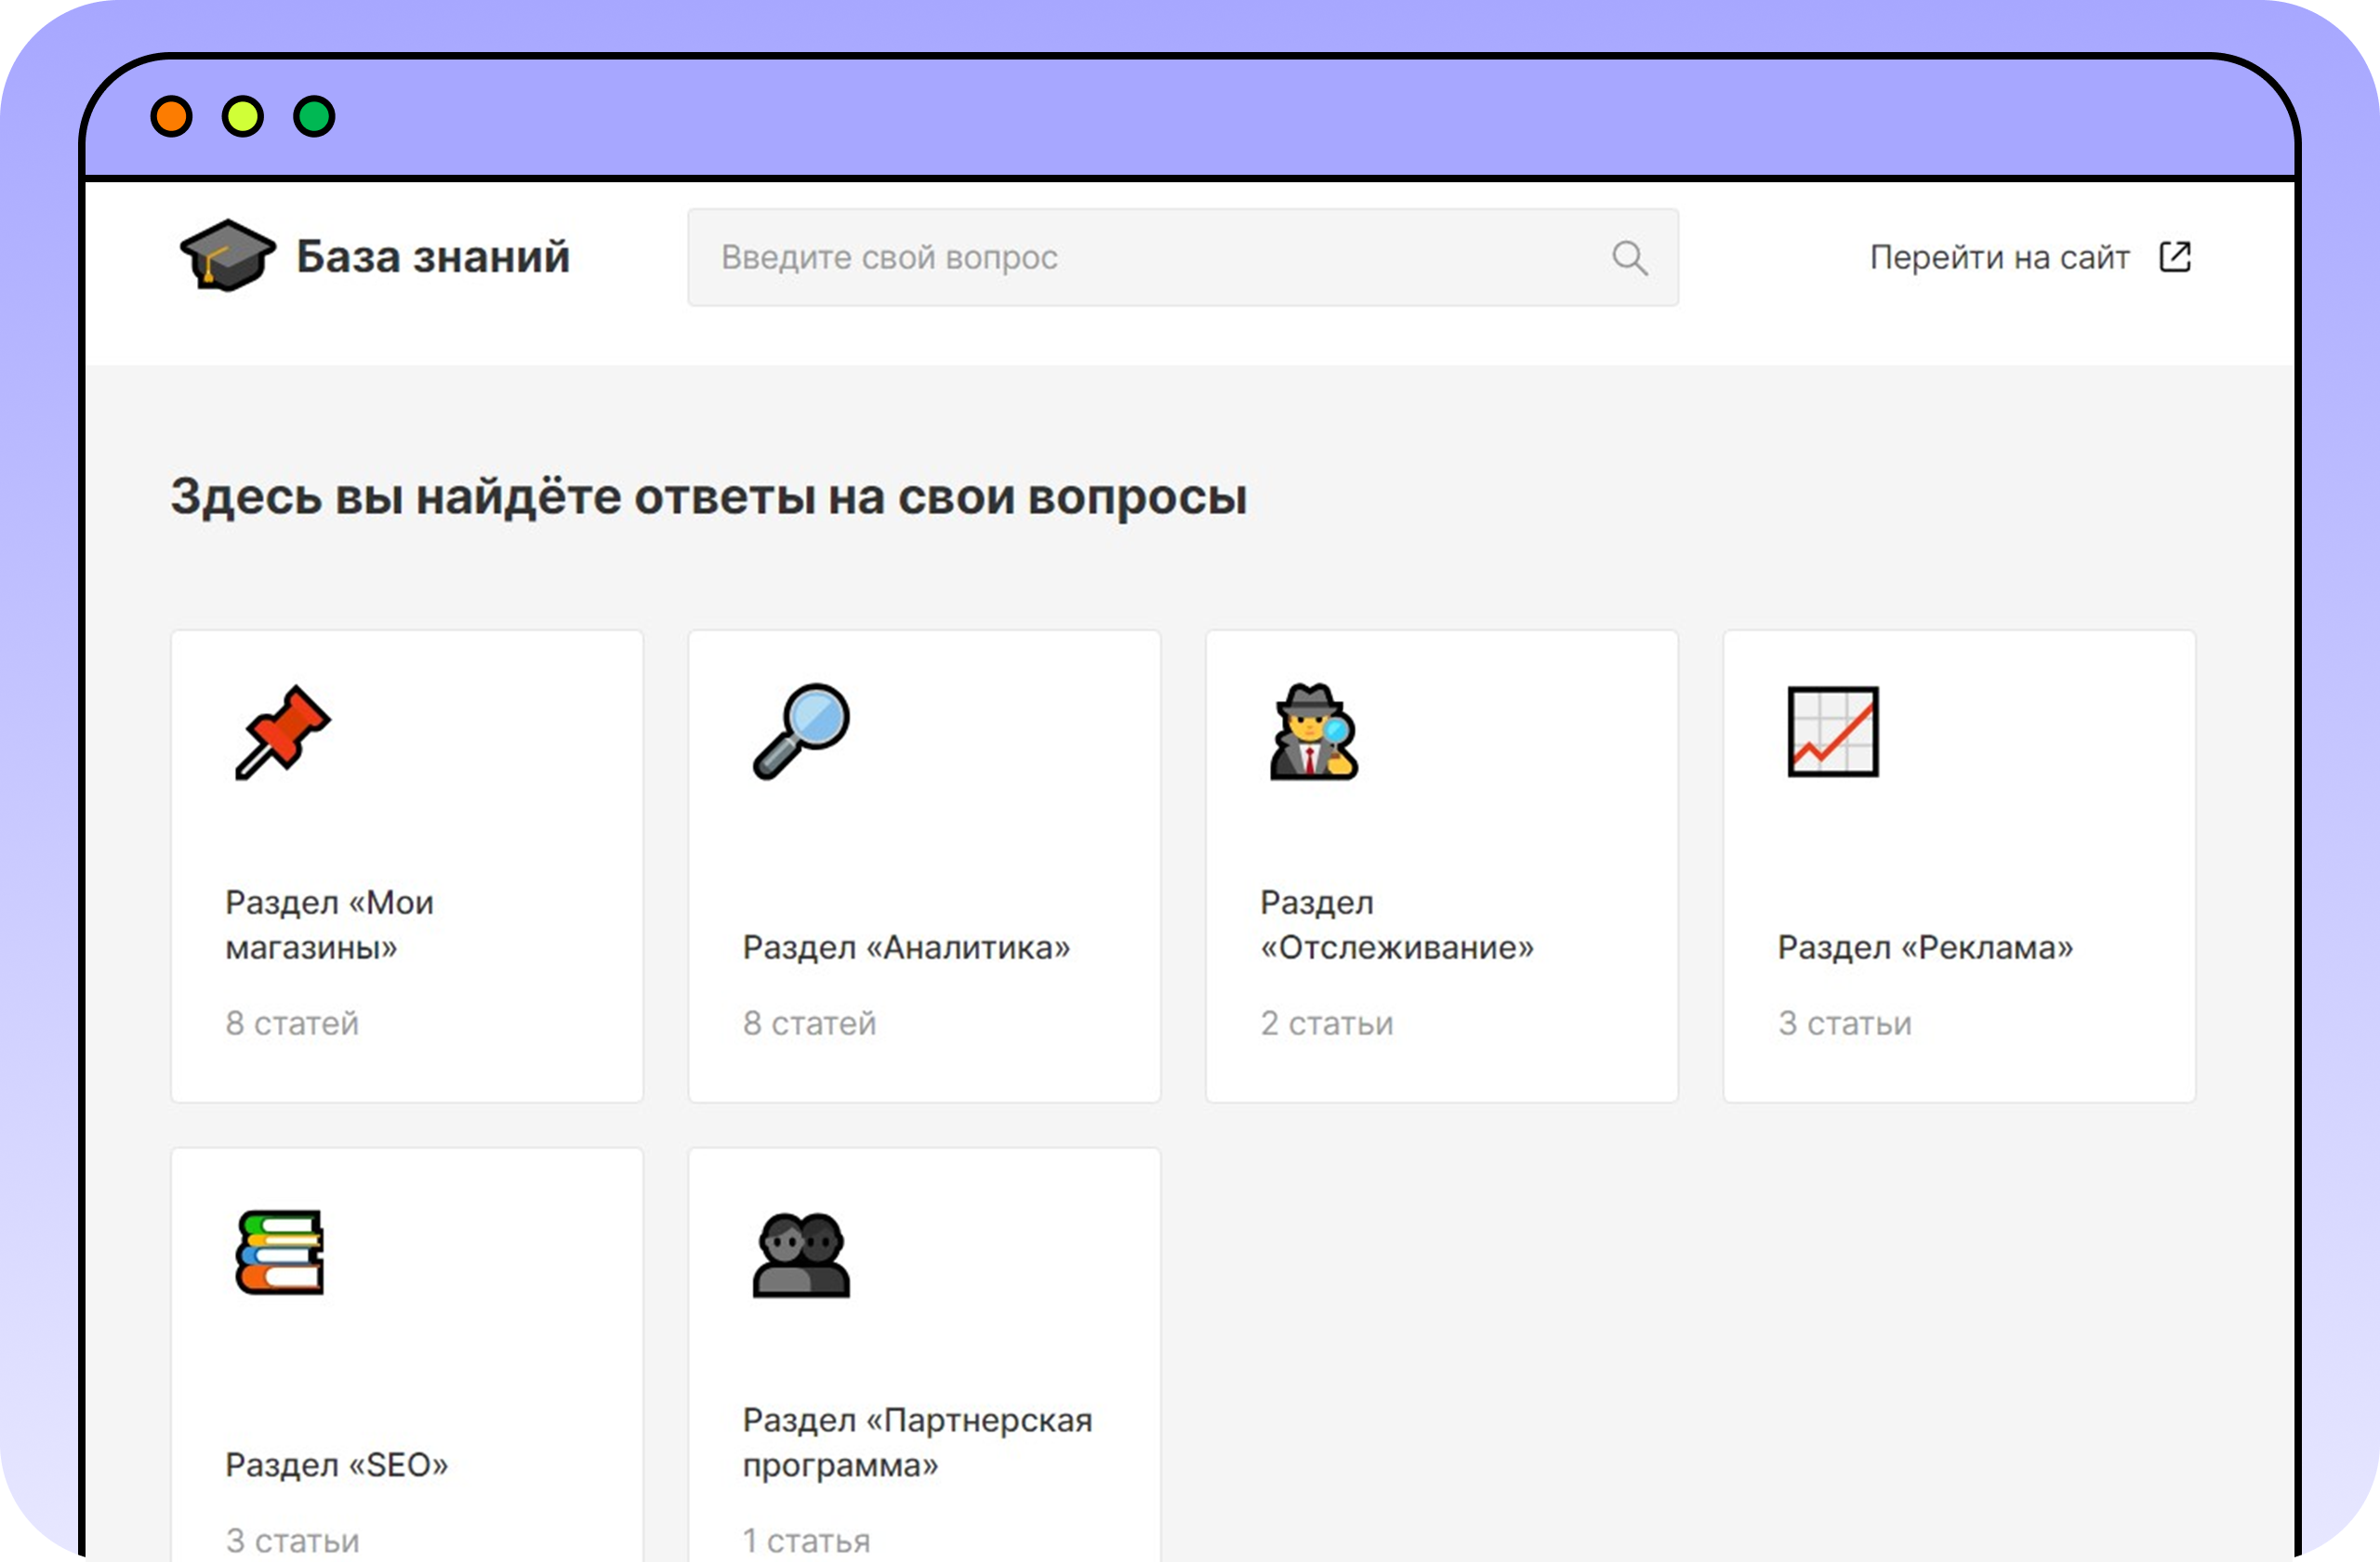Select the 1 статья count
Screen dimensions: 2380x1562
click(806, 1541)
